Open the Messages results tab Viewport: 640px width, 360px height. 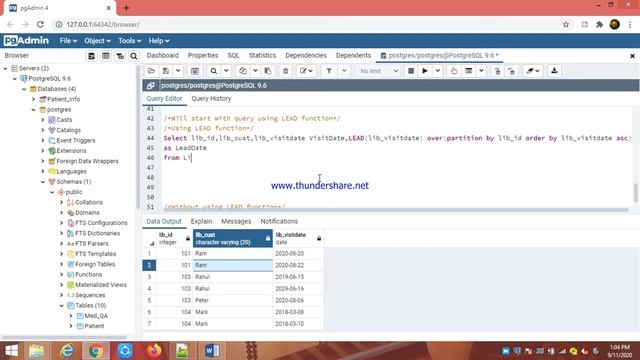pyautogui.click(x=236, y=221)
